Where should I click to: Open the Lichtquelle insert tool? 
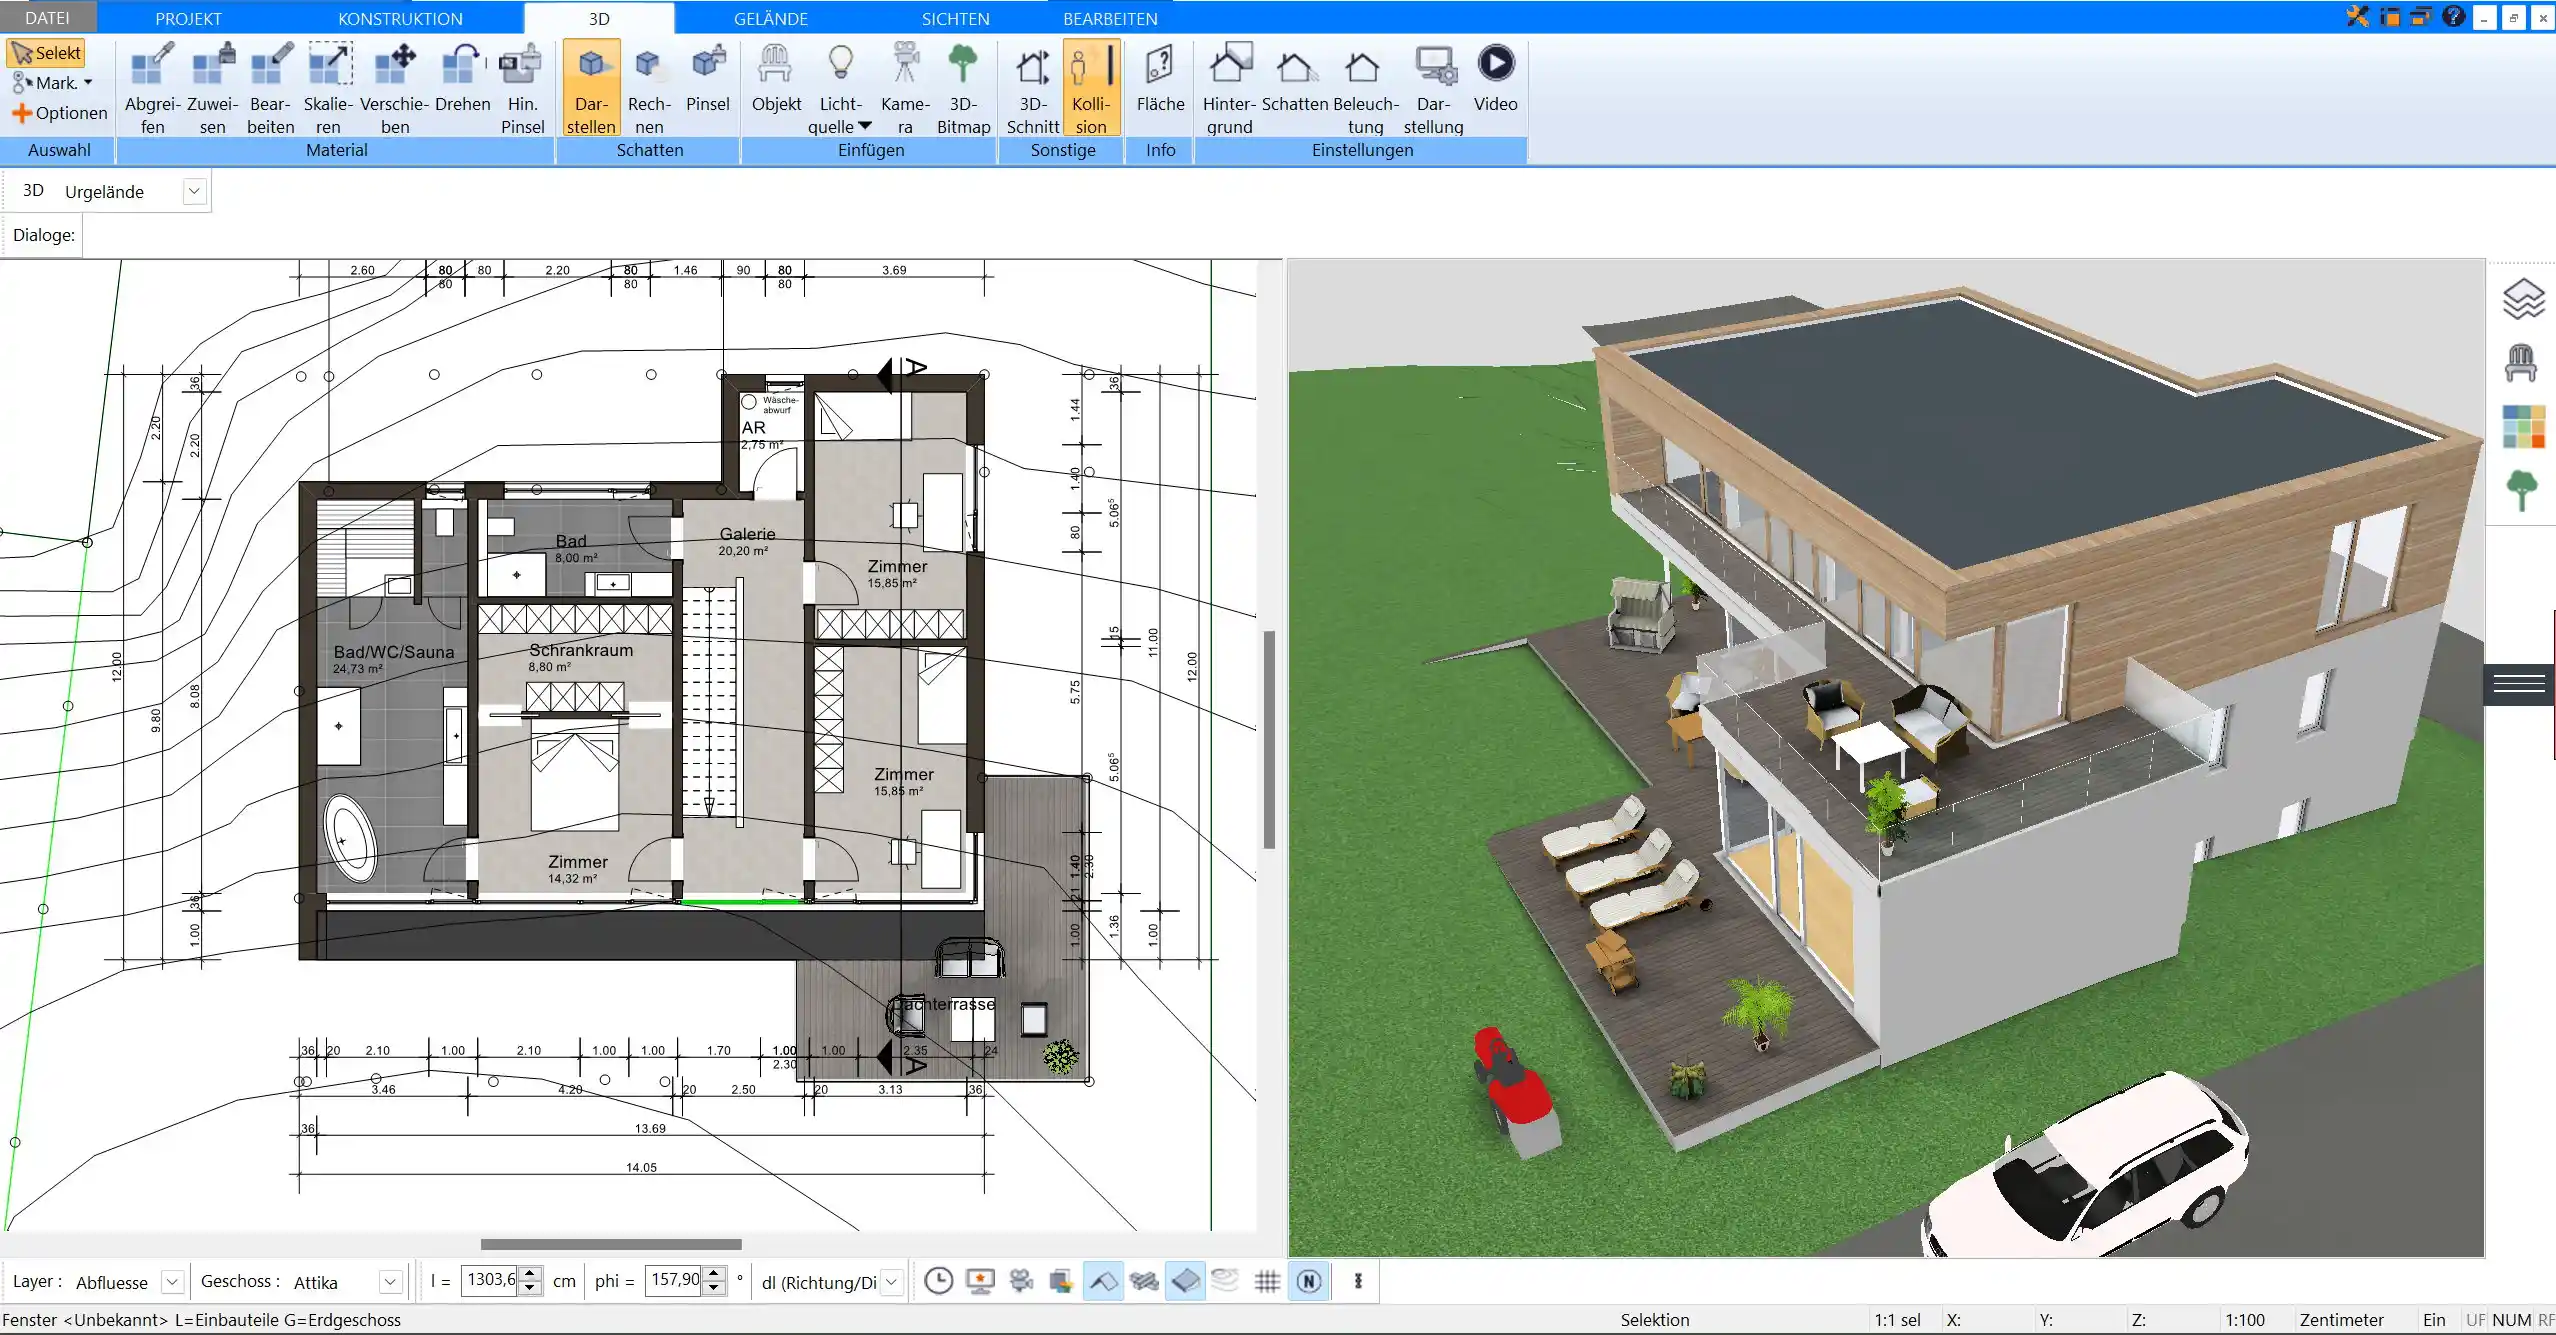(840, 88)
